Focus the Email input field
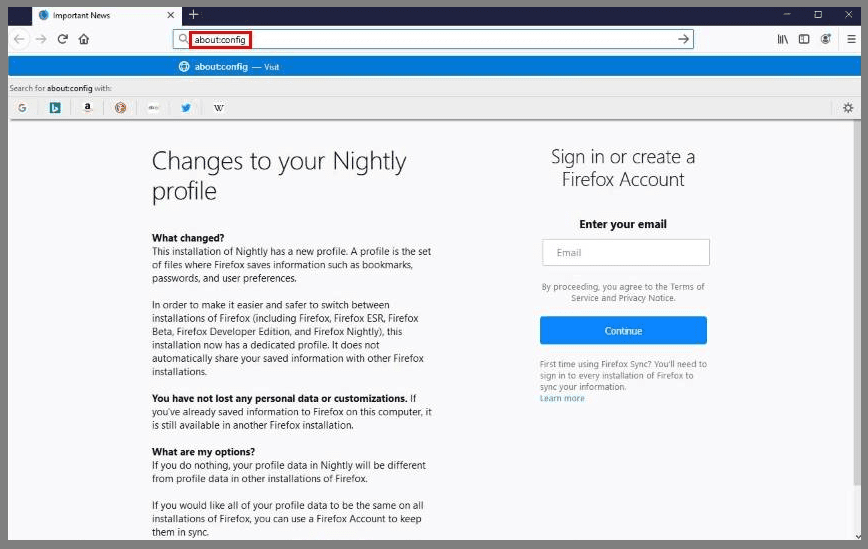This screenshot has height=549, width=868. point(625,253)
